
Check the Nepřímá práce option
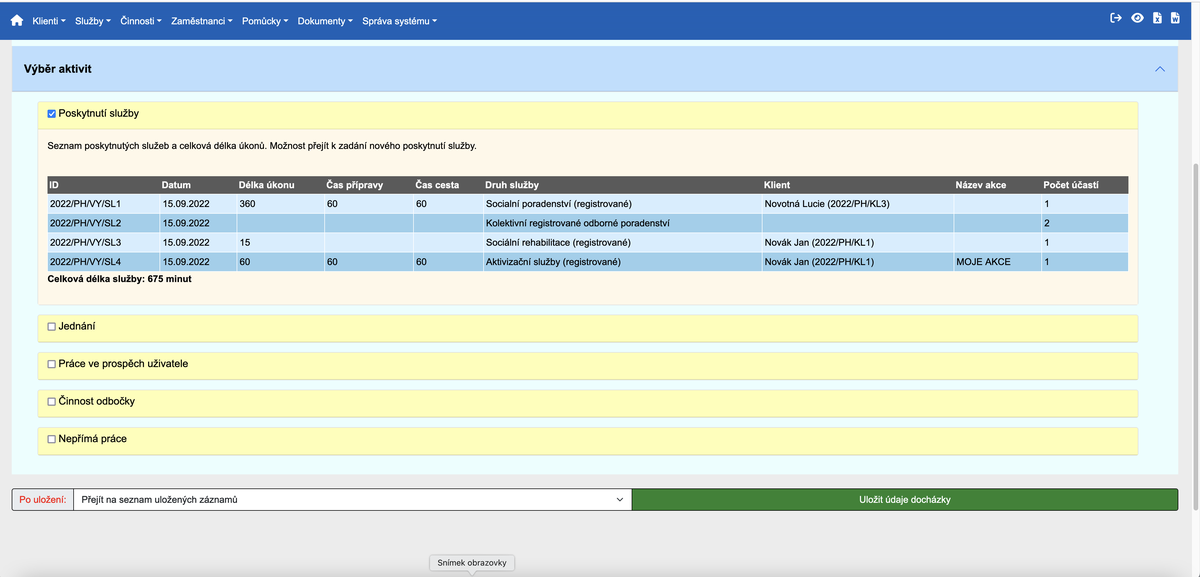tap(51, 439)
